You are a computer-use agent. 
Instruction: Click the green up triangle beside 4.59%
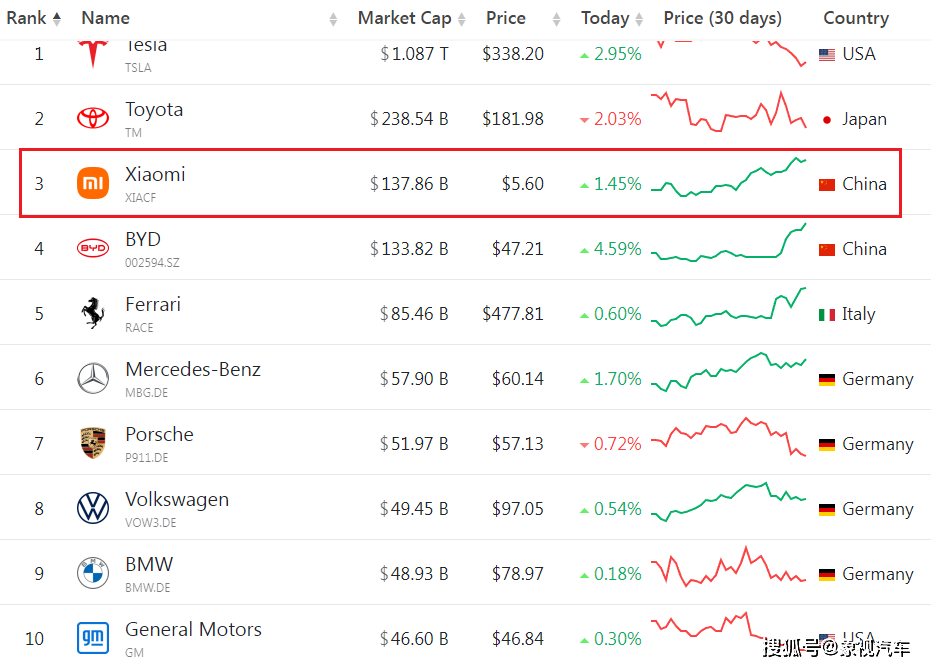[x=584, y=251]
